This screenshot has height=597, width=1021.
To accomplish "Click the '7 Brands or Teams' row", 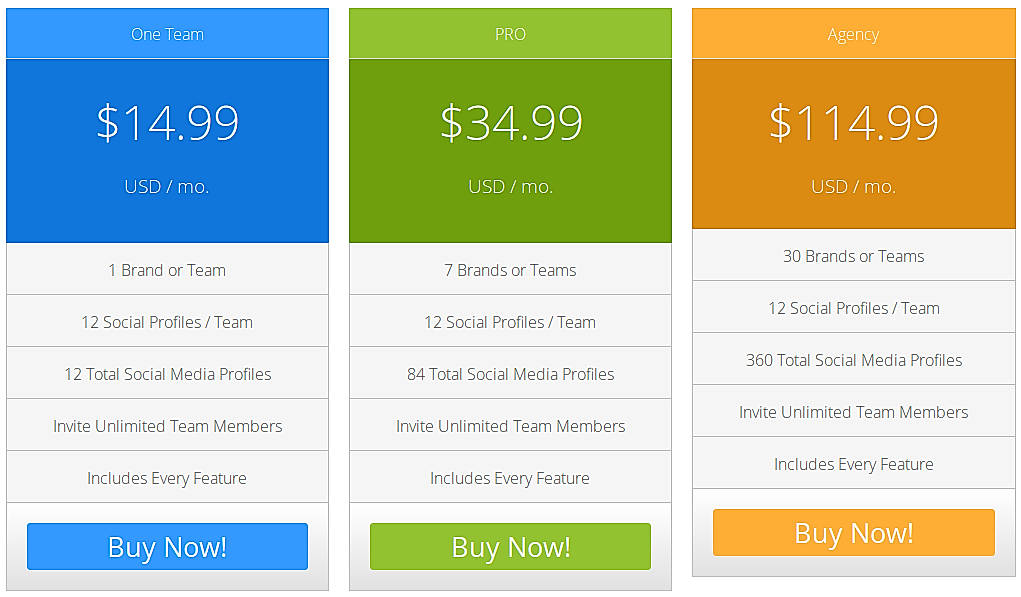I will tap(510, 269).
